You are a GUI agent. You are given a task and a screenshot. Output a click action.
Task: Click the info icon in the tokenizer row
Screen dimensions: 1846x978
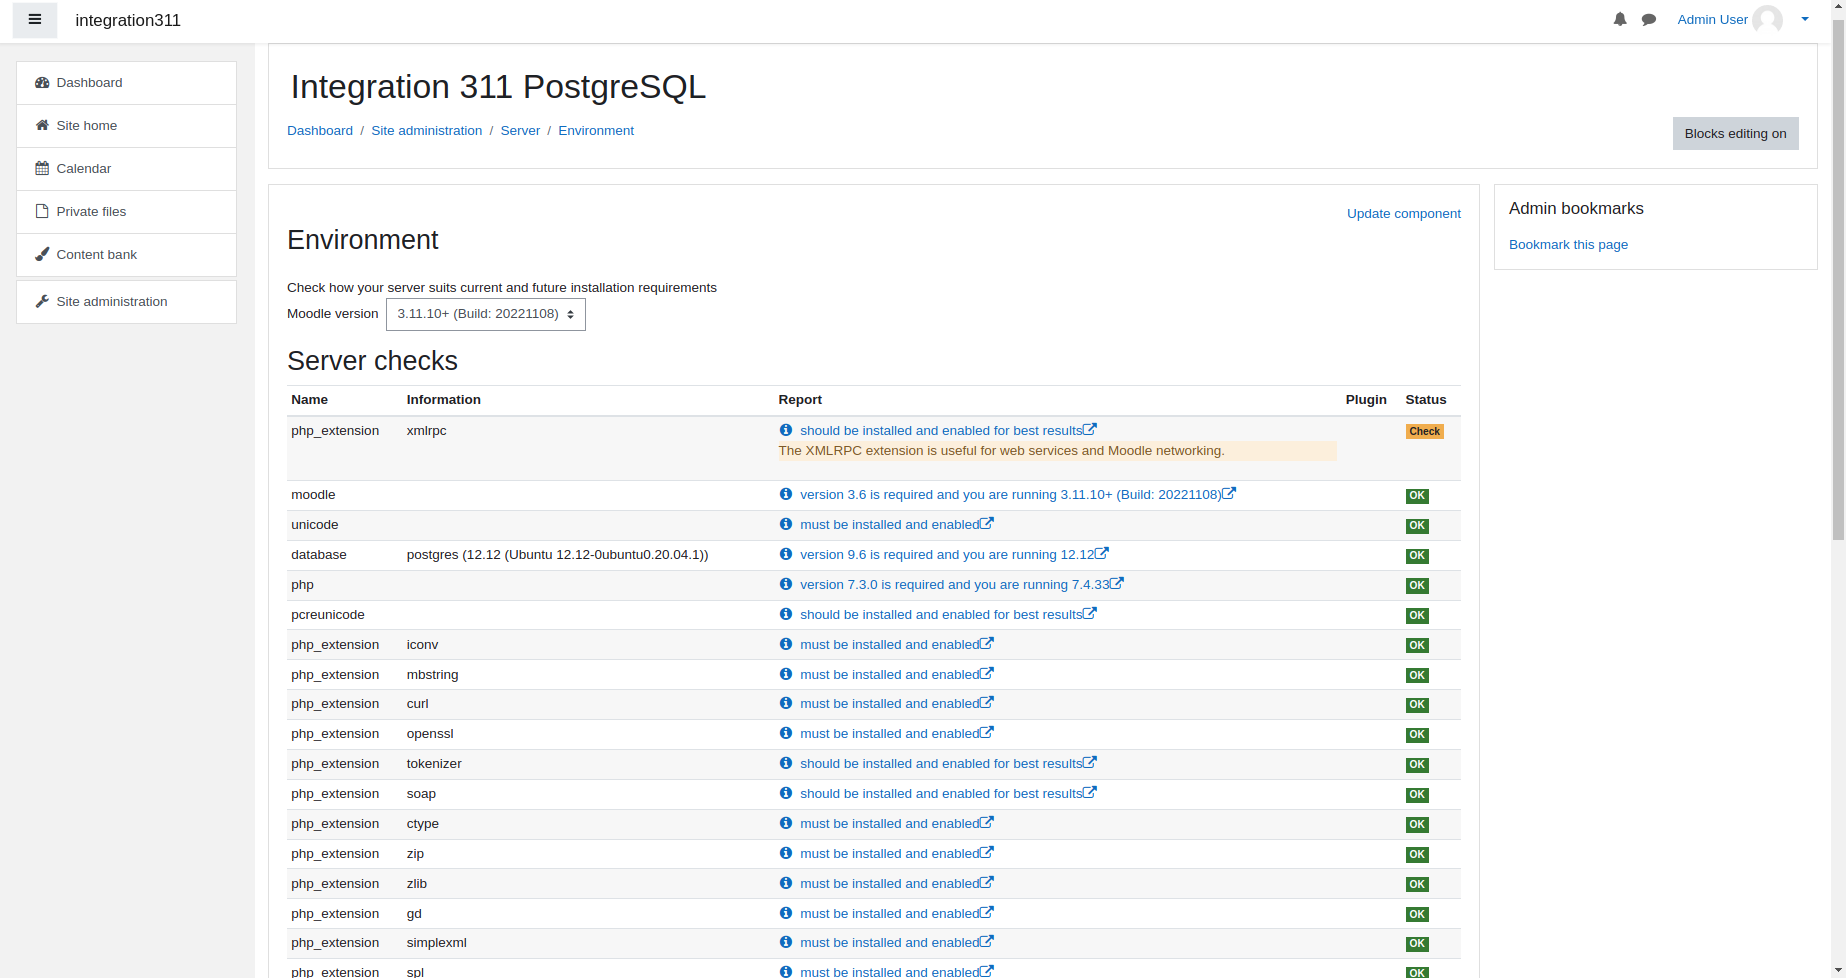coord(786,763)
